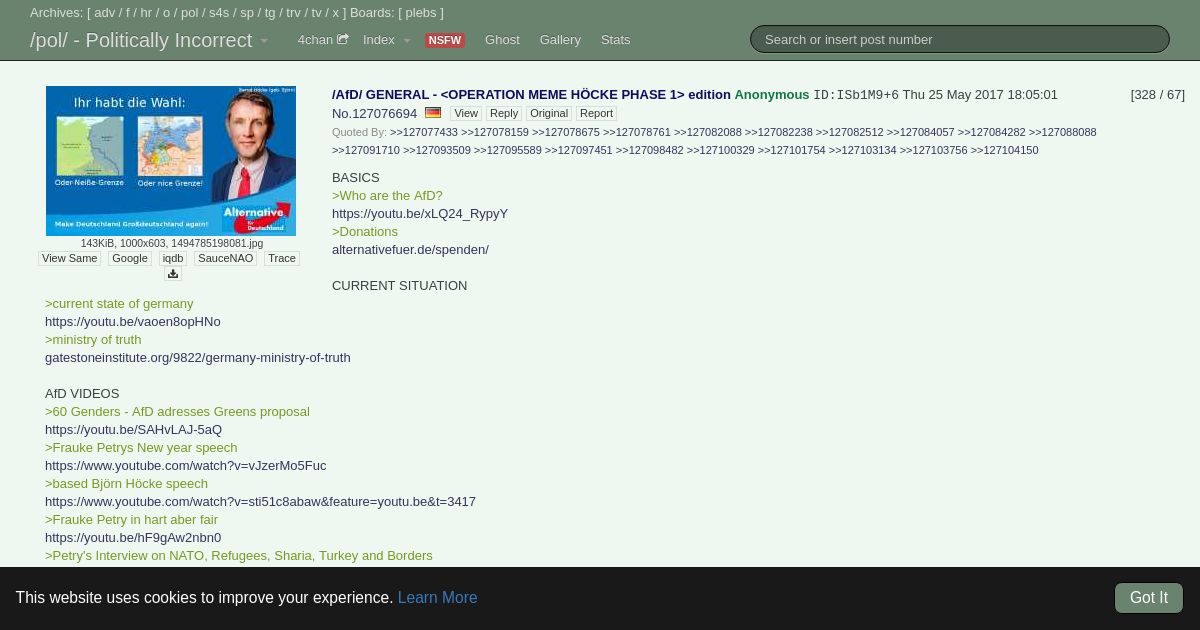
Task: Go to the s4s archive
Action: 219,13
